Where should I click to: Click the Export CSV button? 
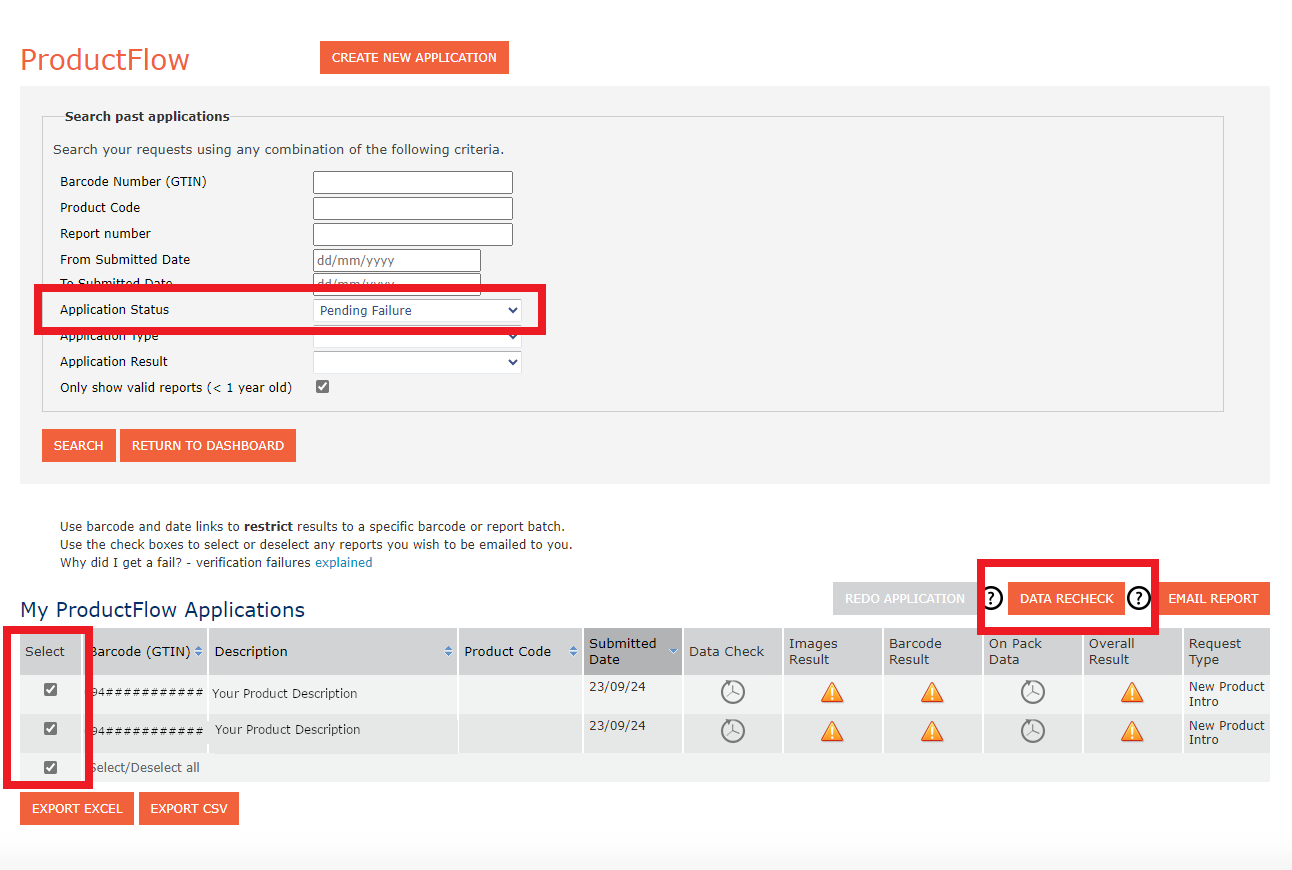[x=189, y=809]
